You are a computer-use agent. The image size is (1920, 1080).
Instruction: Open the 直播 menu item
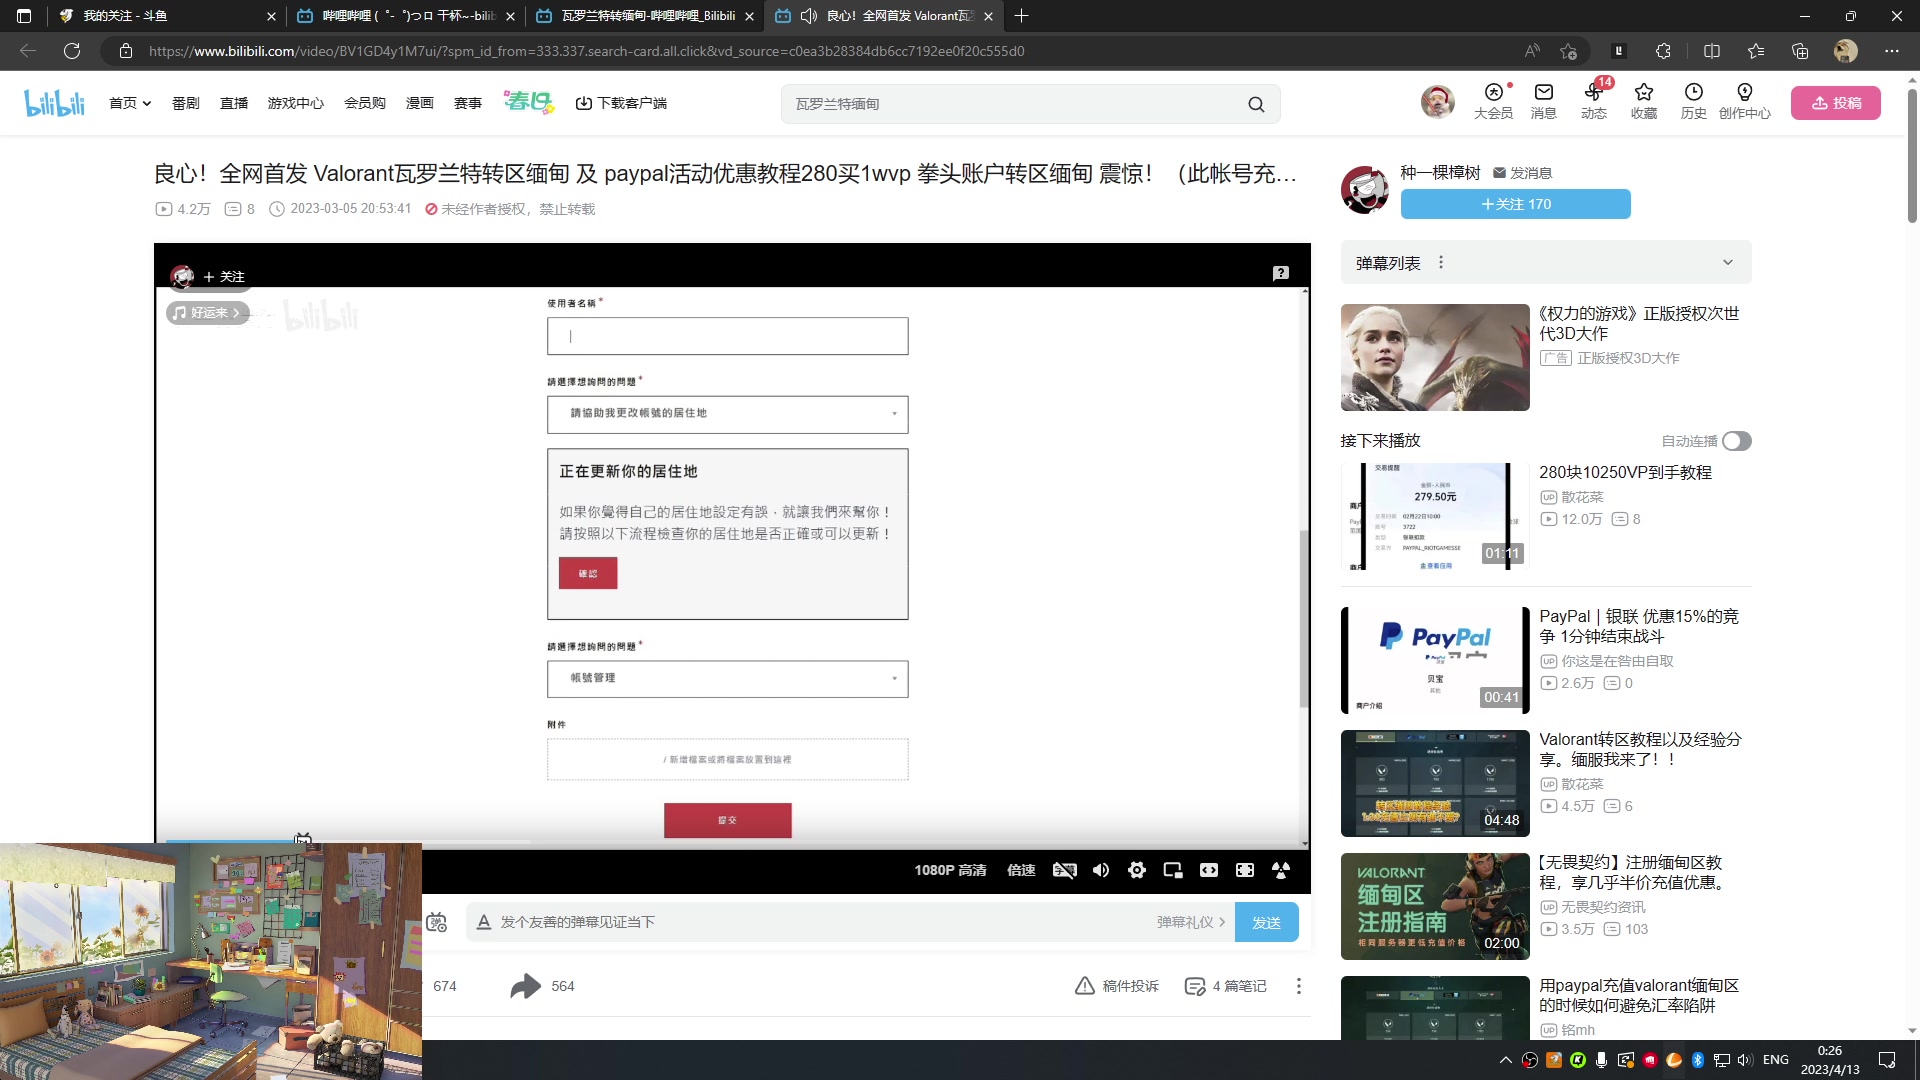[234, 103]
